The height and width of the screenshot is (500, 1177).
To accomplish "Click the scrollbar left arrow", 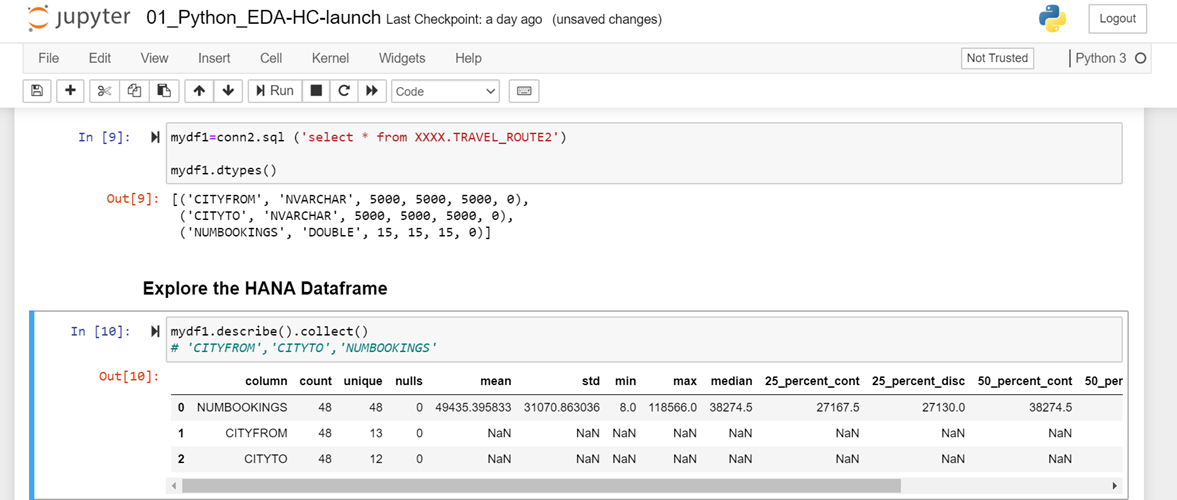I will [175, 485].
